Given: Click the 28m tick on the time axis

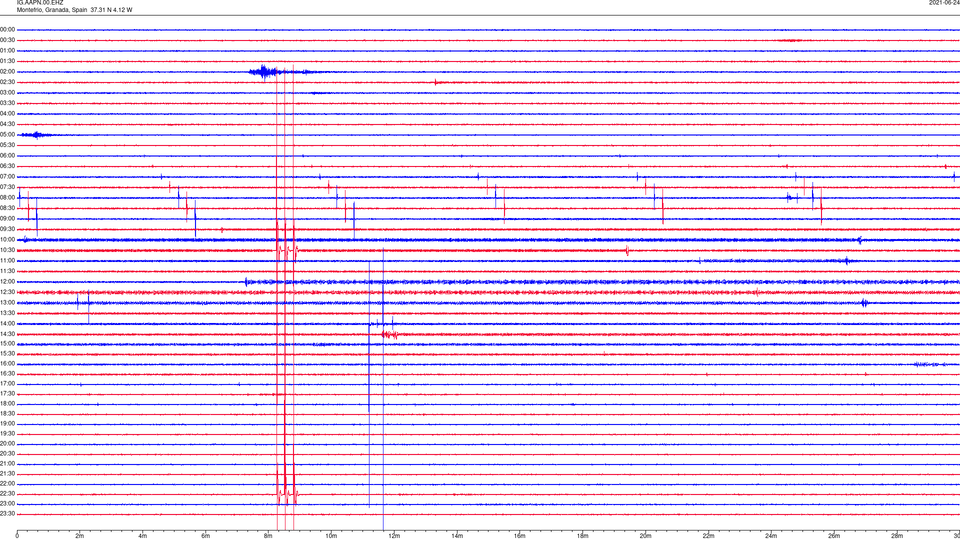Looking at the screenshot, I should (897, 536).
